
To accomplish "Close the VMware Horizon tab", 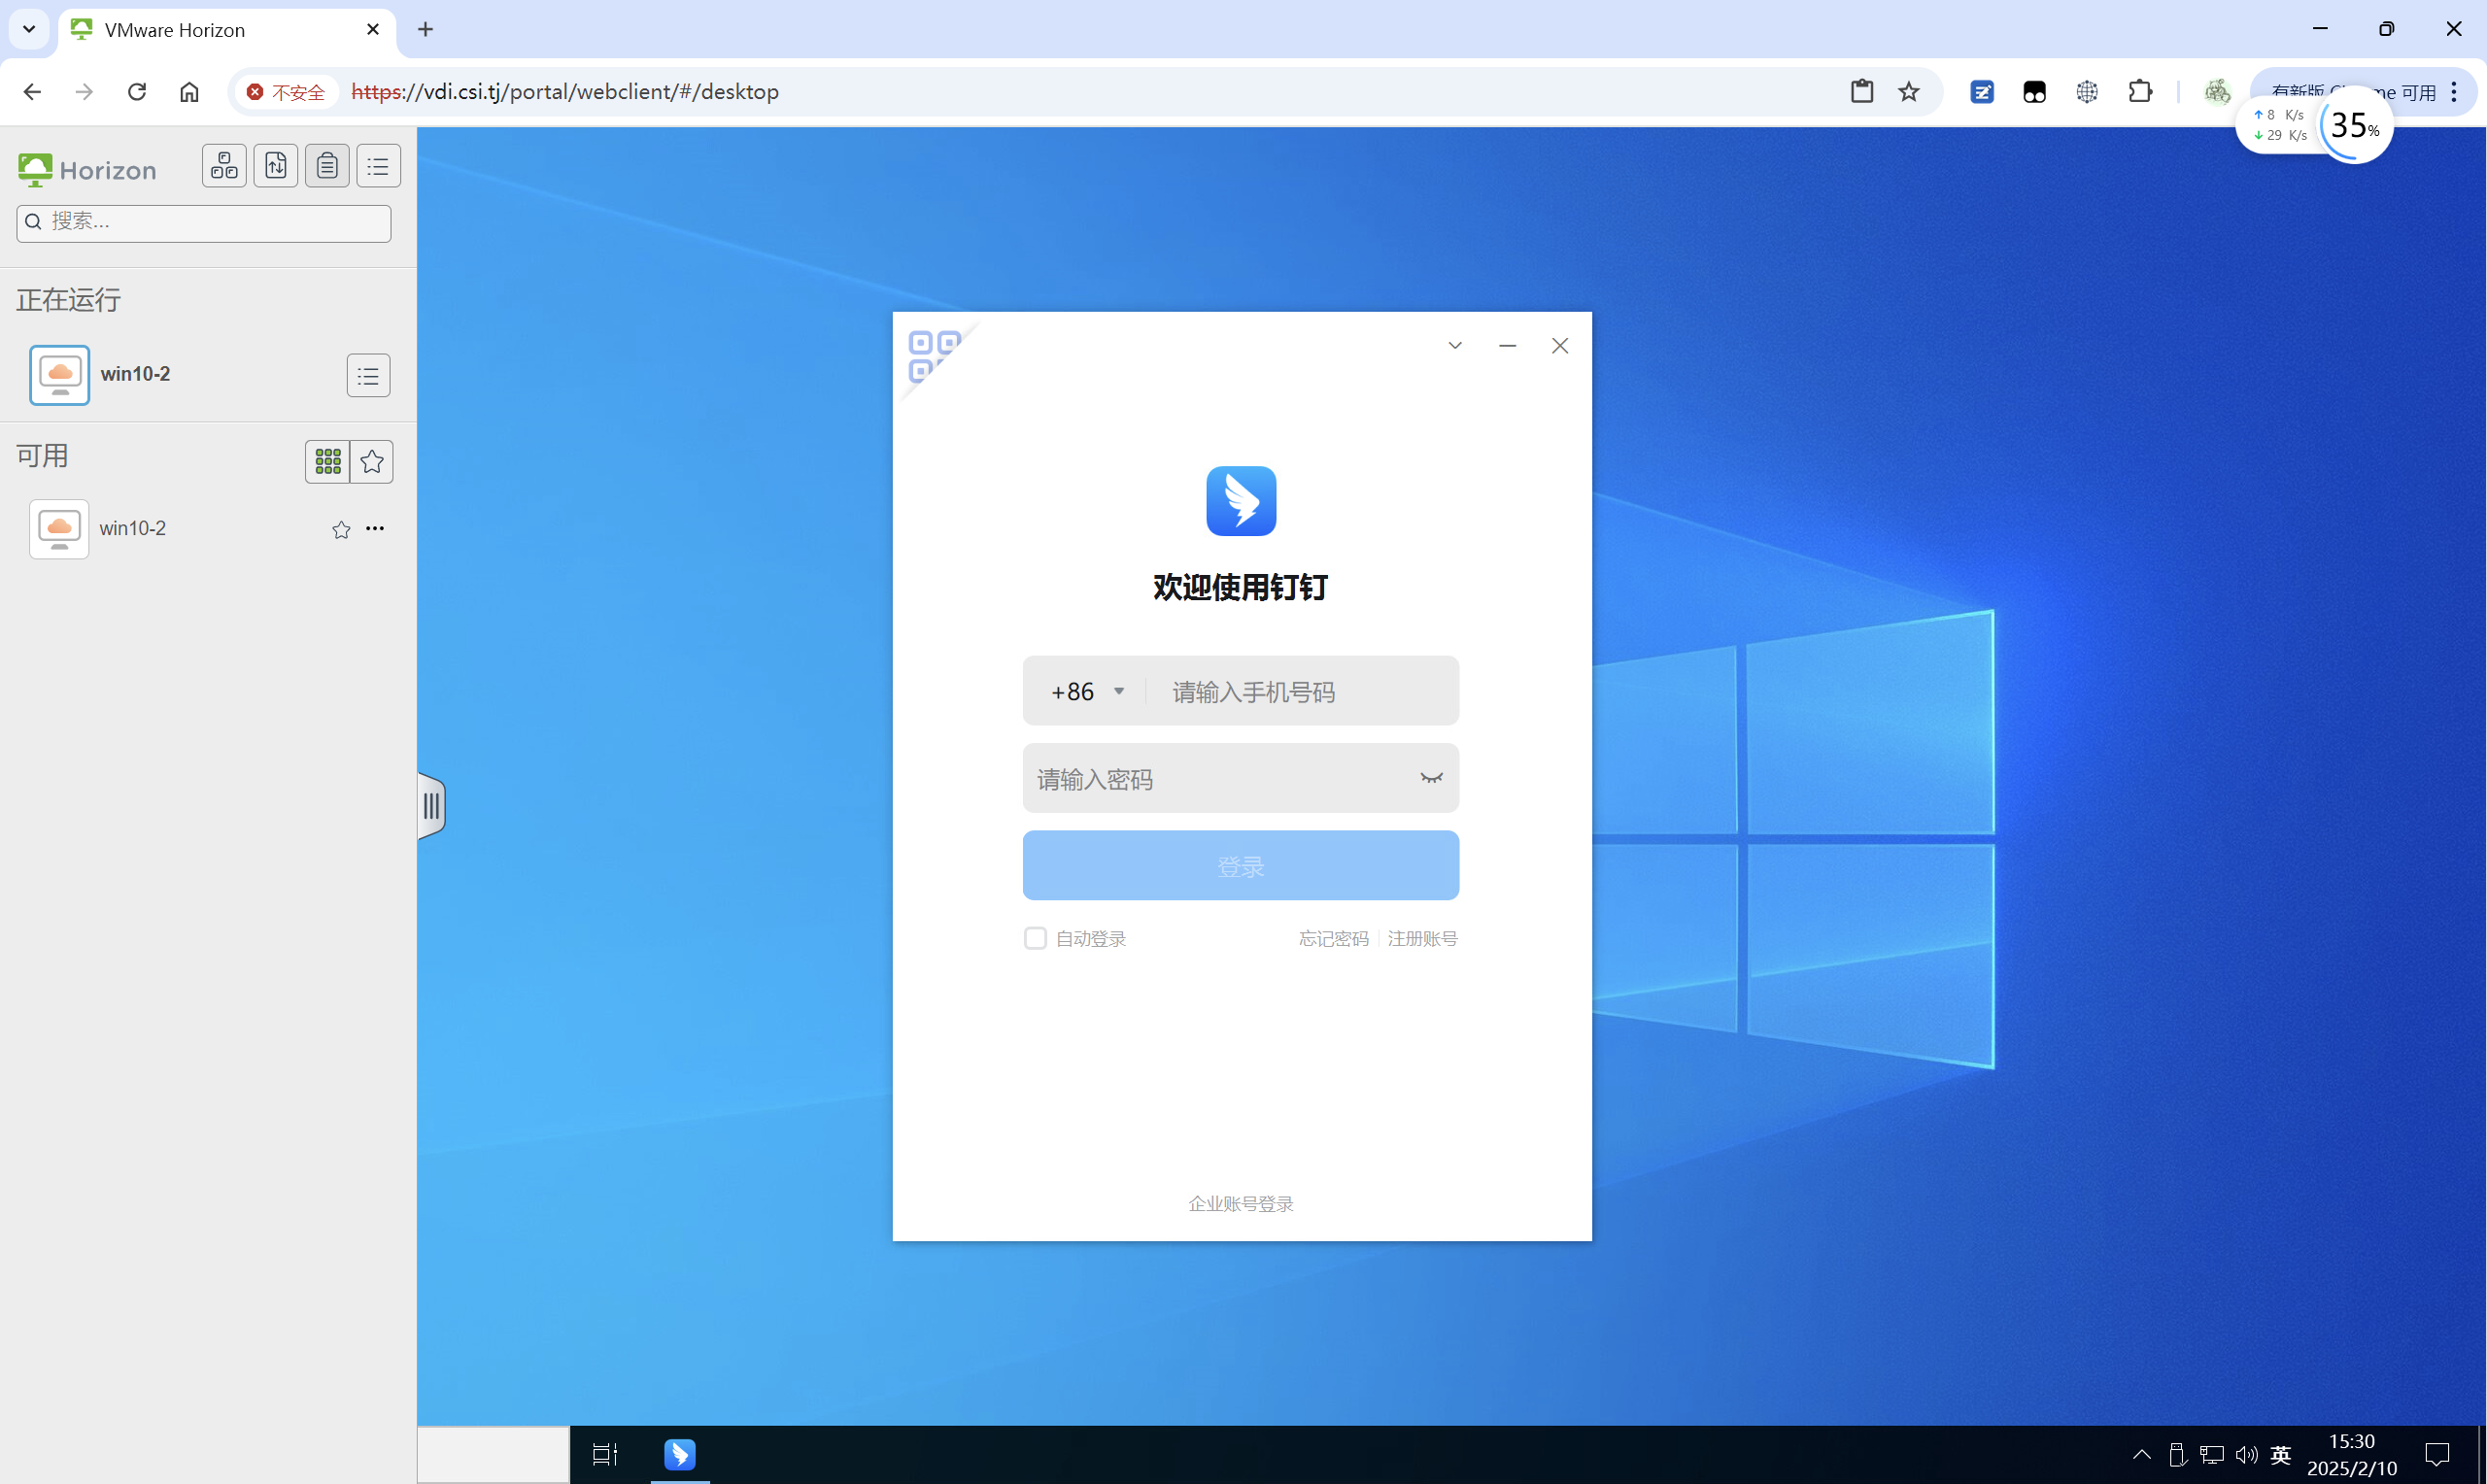I will 373,30.
